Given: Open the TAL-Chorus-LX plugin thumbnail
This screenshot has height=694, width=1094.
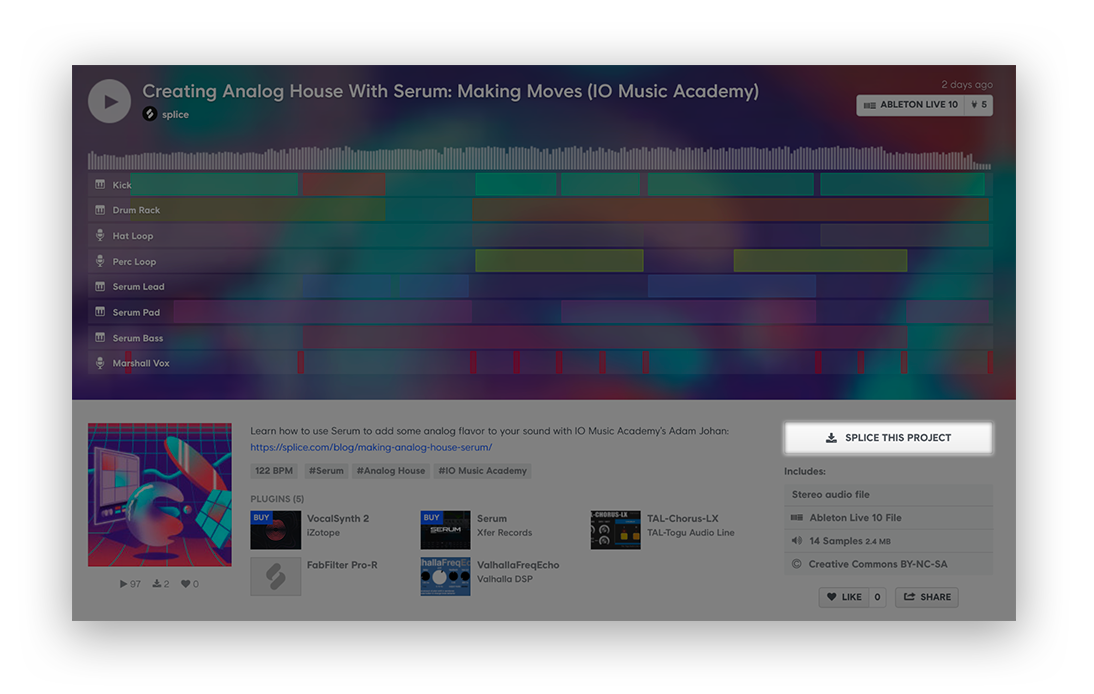Looking at the screenshot, I should tap(615, 530).
